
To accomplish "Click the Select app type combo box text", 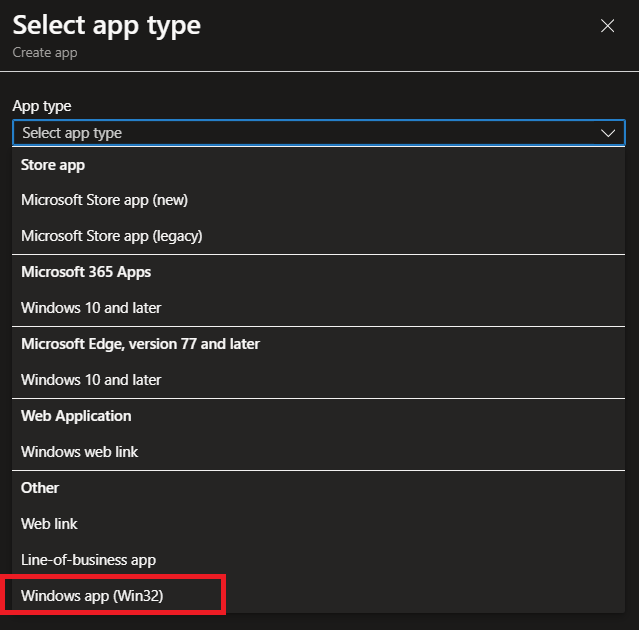I will pos(72,133).
